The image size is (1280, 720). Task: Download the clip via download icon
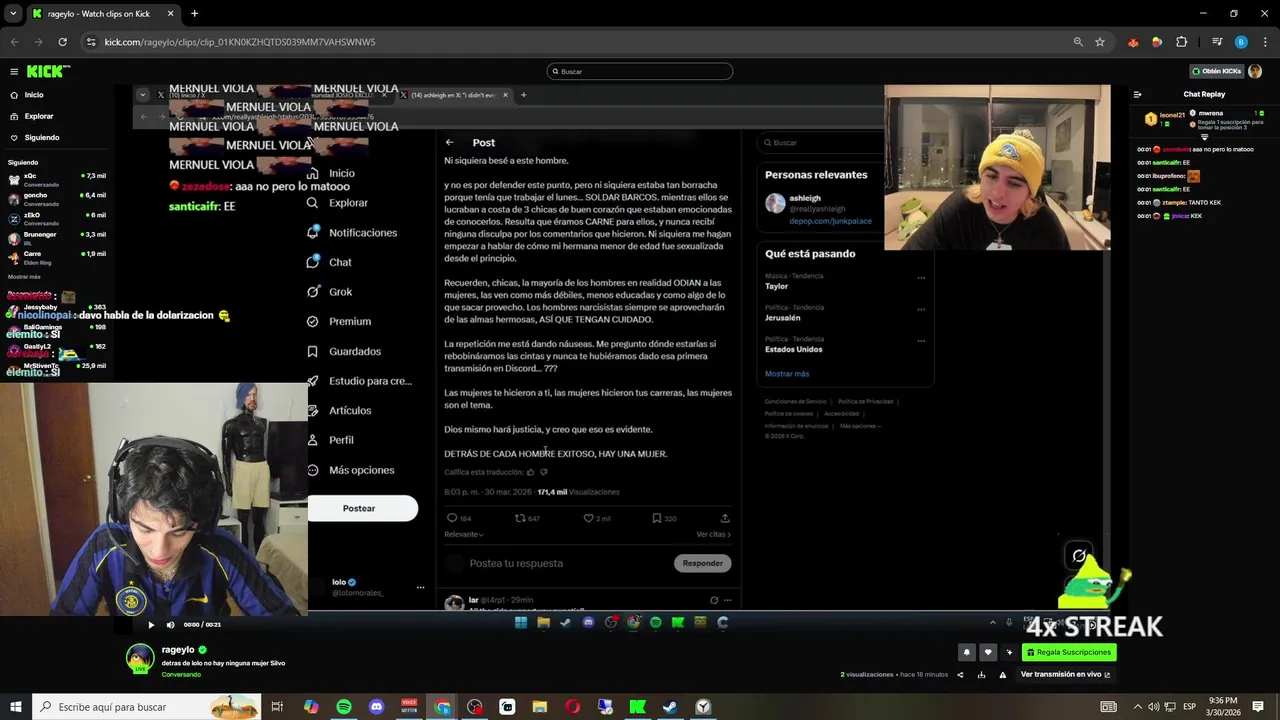click(x=981, y=675)
